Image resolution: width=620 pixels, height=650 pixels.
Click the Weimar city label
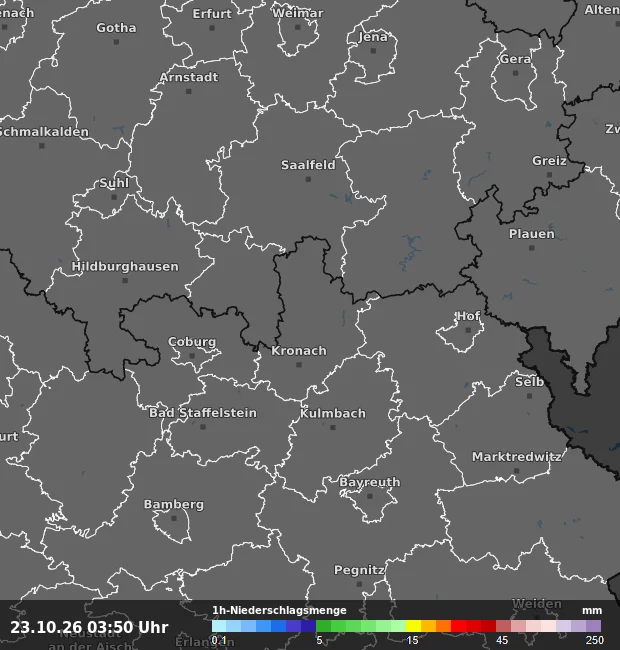[298, 13]
